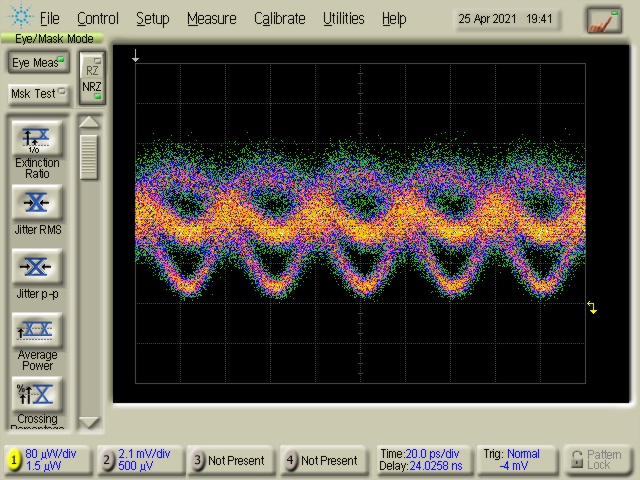The width and height of the screenshot is (640, 480).
Task: Click the measurement toolbar scrollbar thumb
Action: (90, 156)
